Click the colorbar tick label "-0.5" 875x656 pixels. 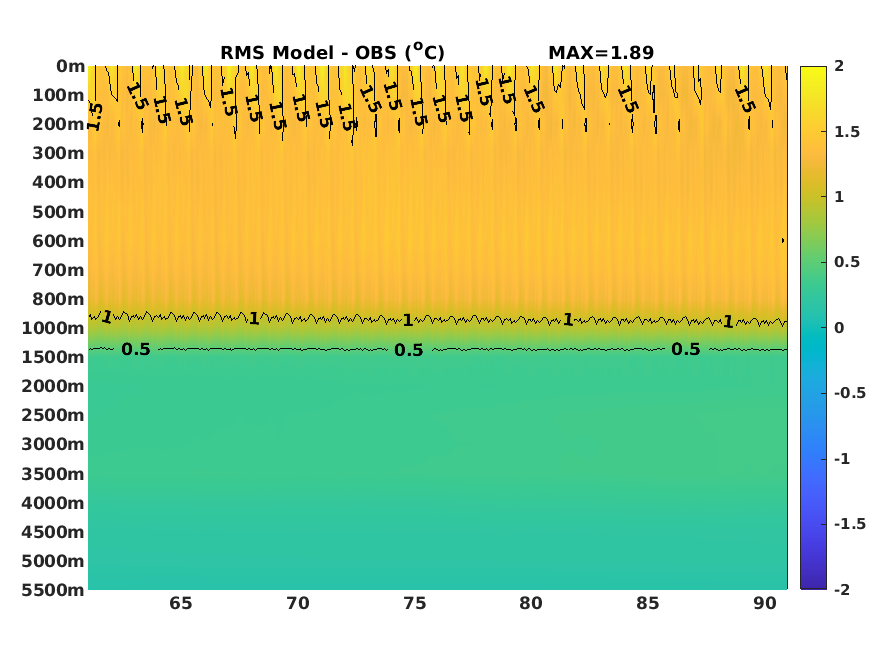850,393
